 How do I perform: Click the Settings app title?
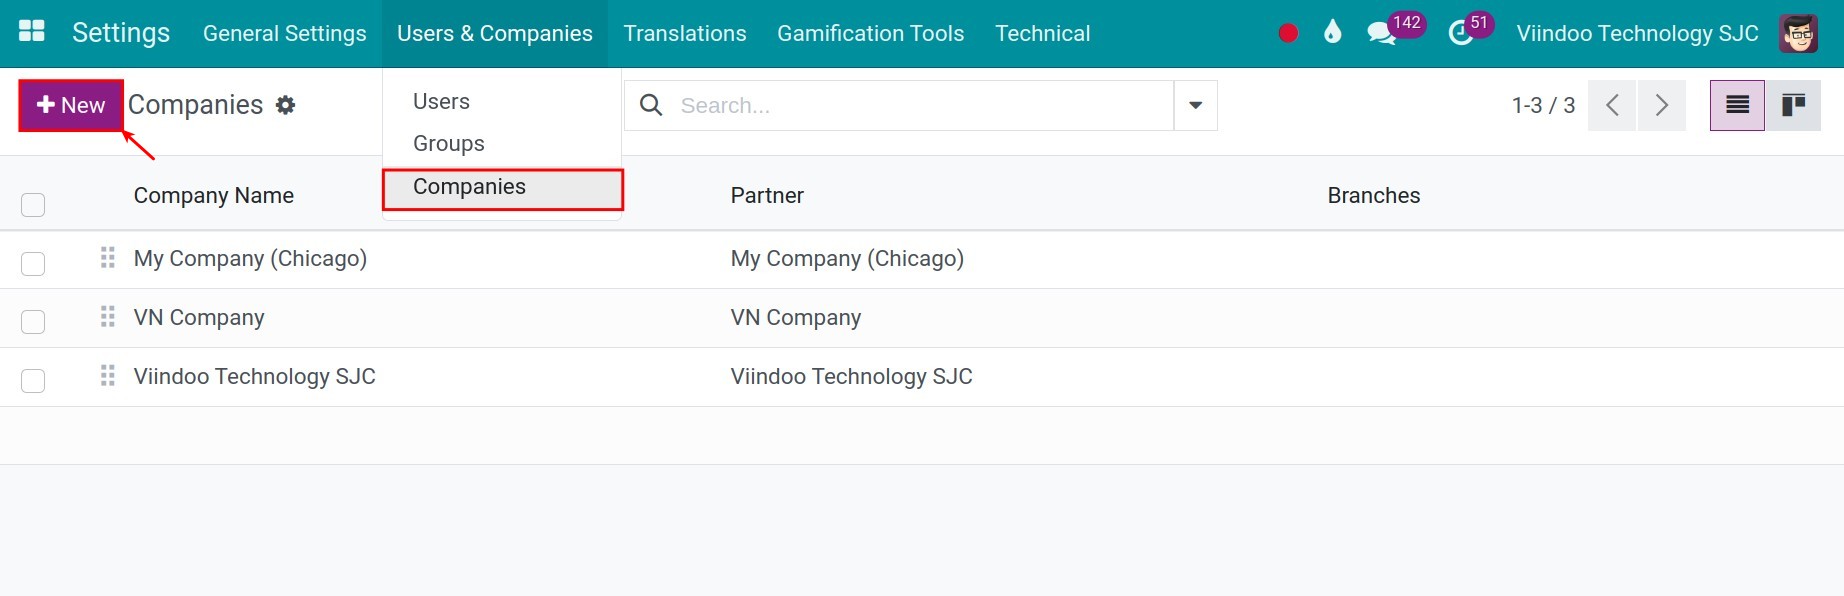pos(121,33)
